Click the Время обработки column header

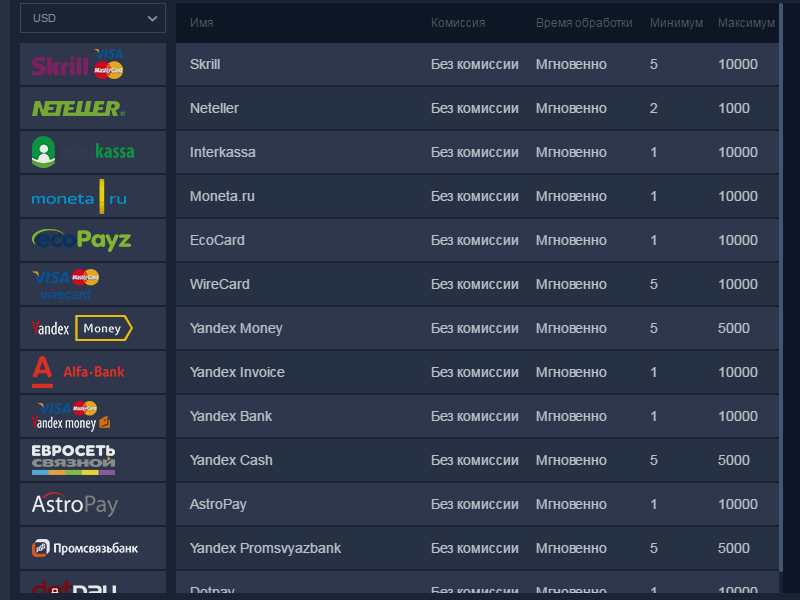coord(584,23)
